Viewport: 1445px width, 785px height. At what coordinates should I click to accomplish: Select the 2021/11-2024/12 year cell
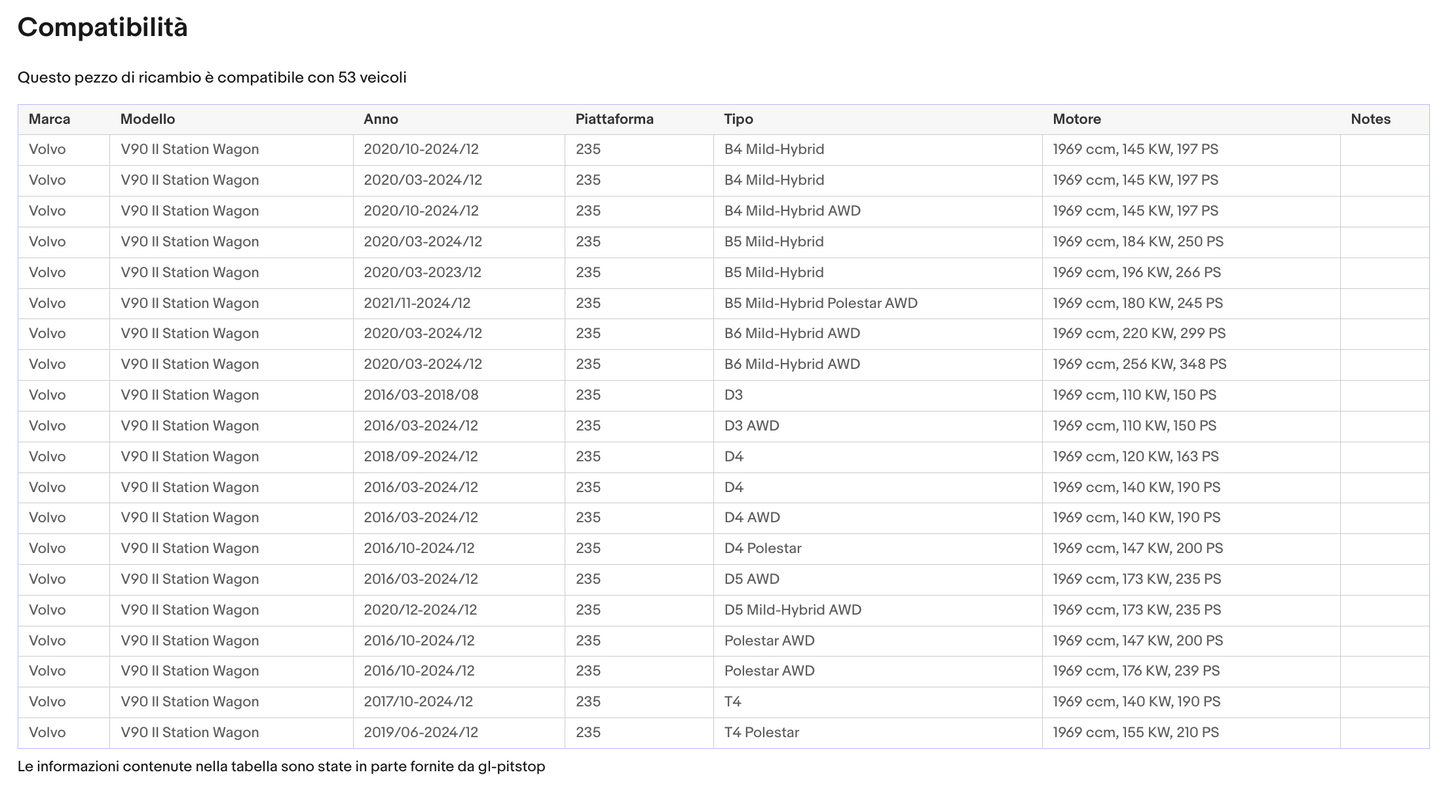click(417, 303)
